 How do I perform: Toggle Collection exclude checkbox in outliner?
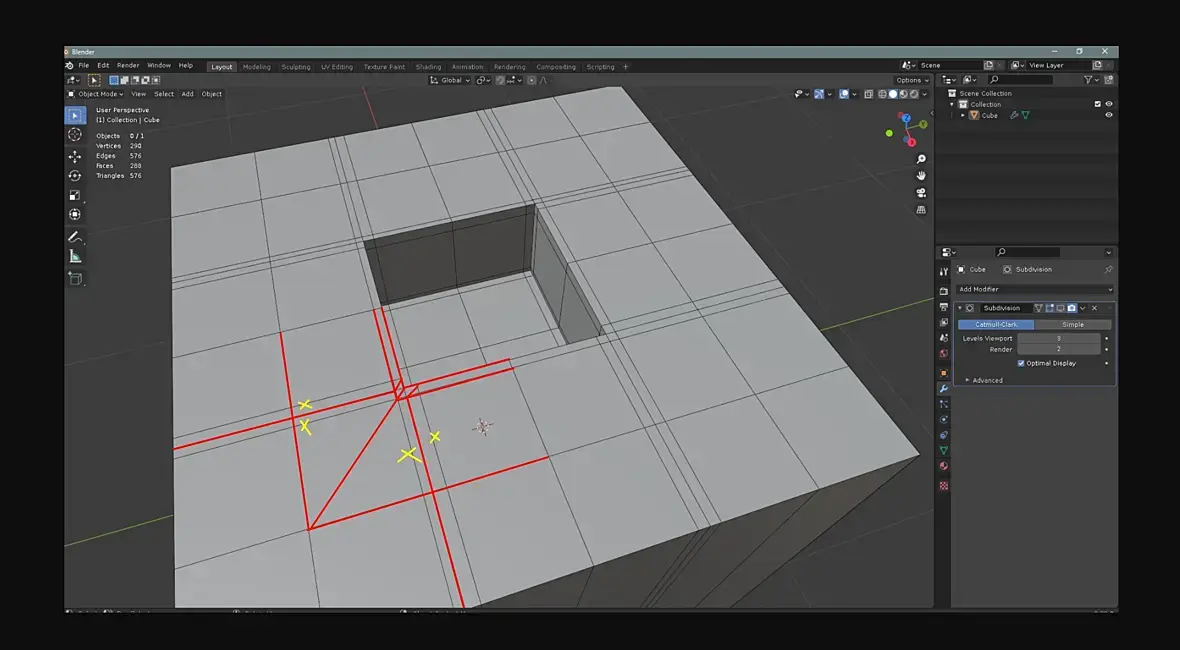pos(1097,105)
